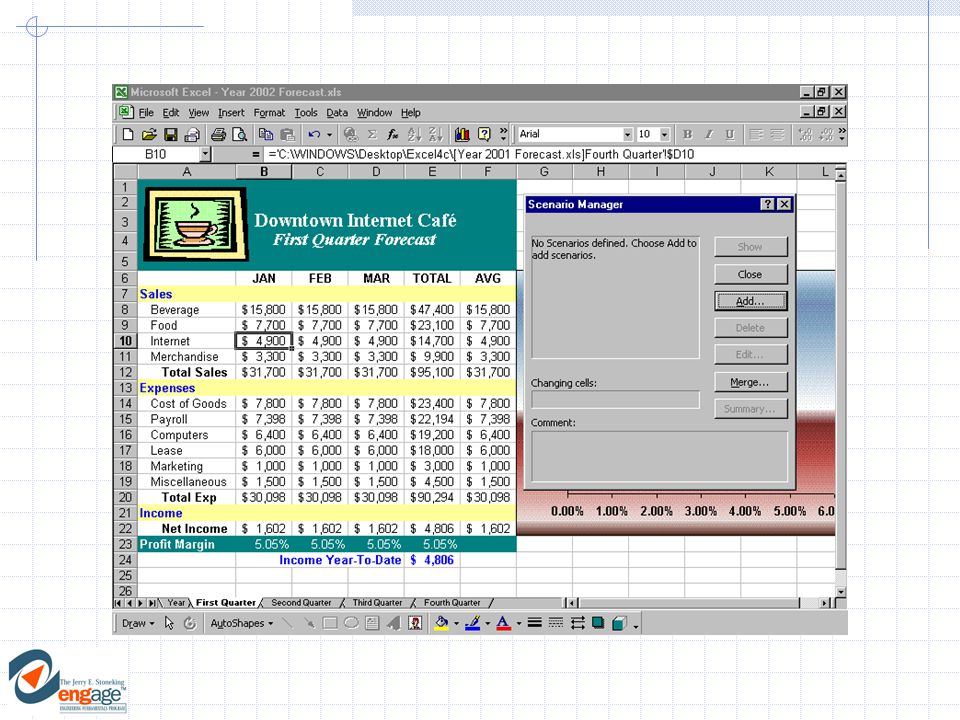This screenshot has width=960, height=720.
Task: Sort descending with the Z-A icon
Action: (x=435, y=134)
